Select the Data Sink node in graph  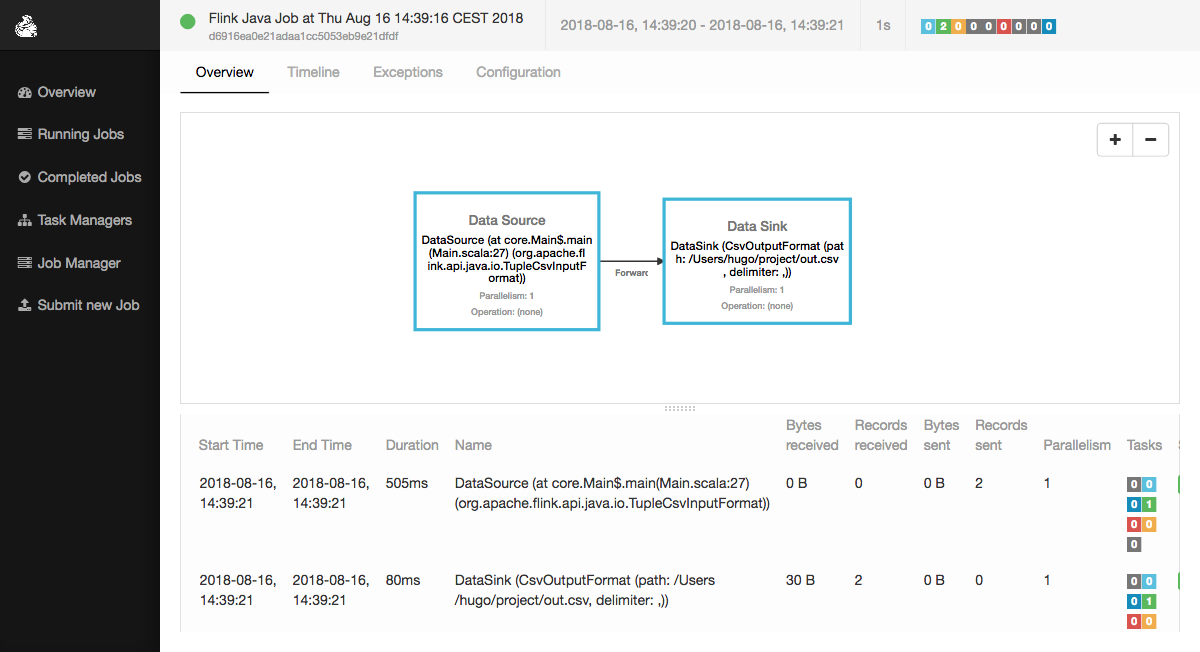[757, 261]
